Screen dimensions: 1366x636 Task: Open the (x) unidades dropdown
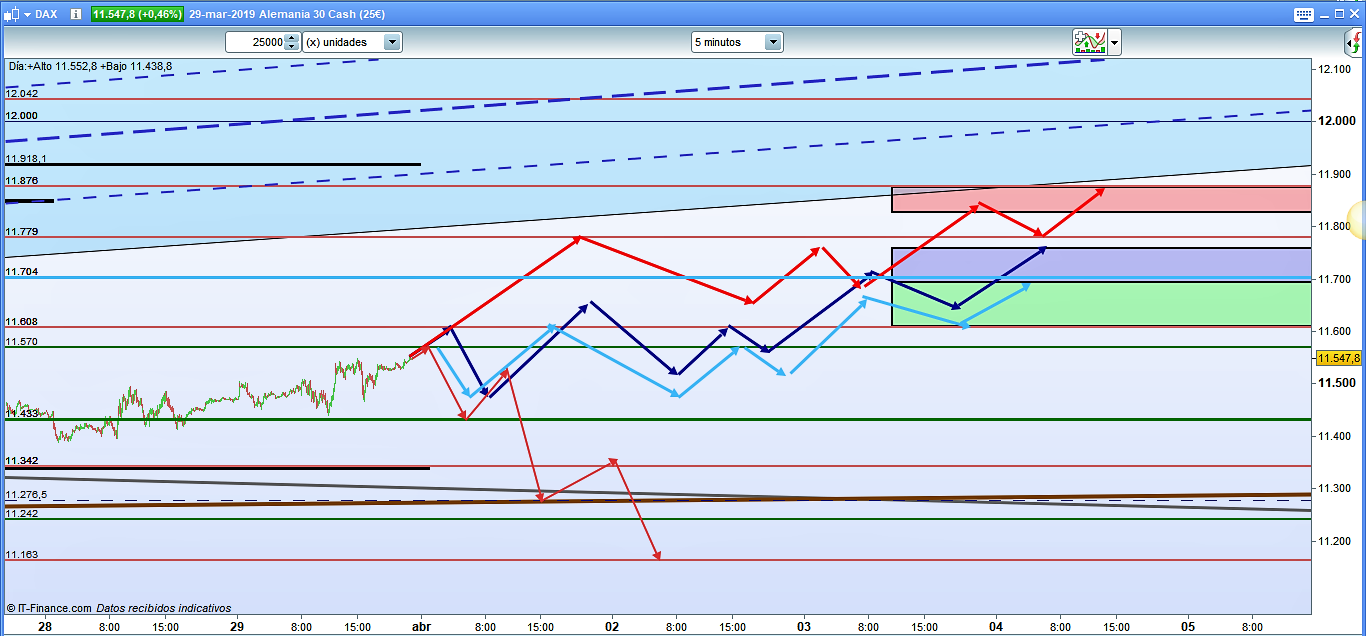tap(392, 42)
